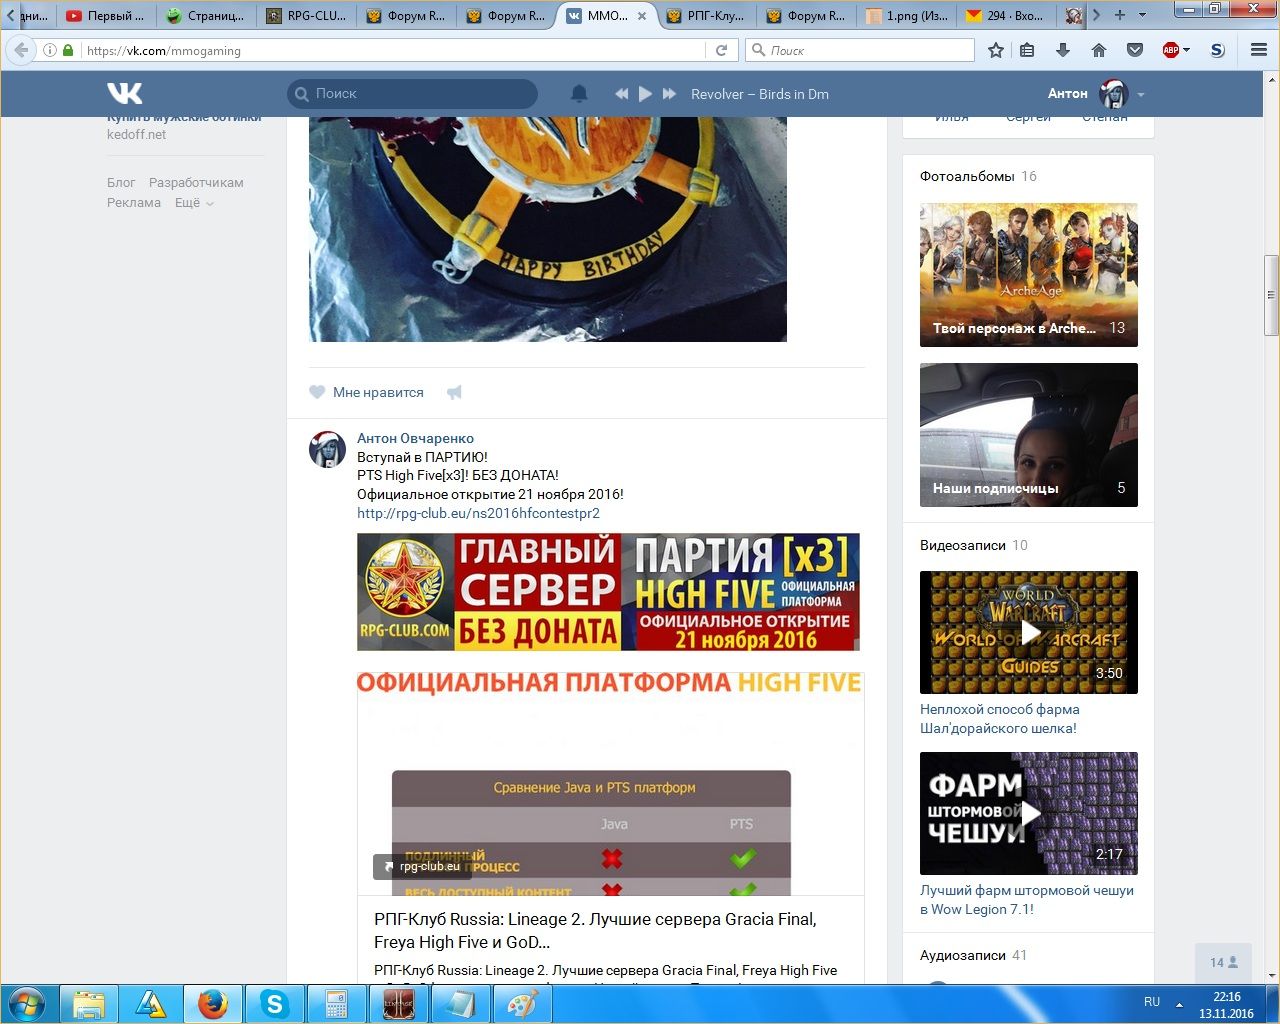
Task: Open Антон Овчаренко author link on post
Action: point(415,438)
